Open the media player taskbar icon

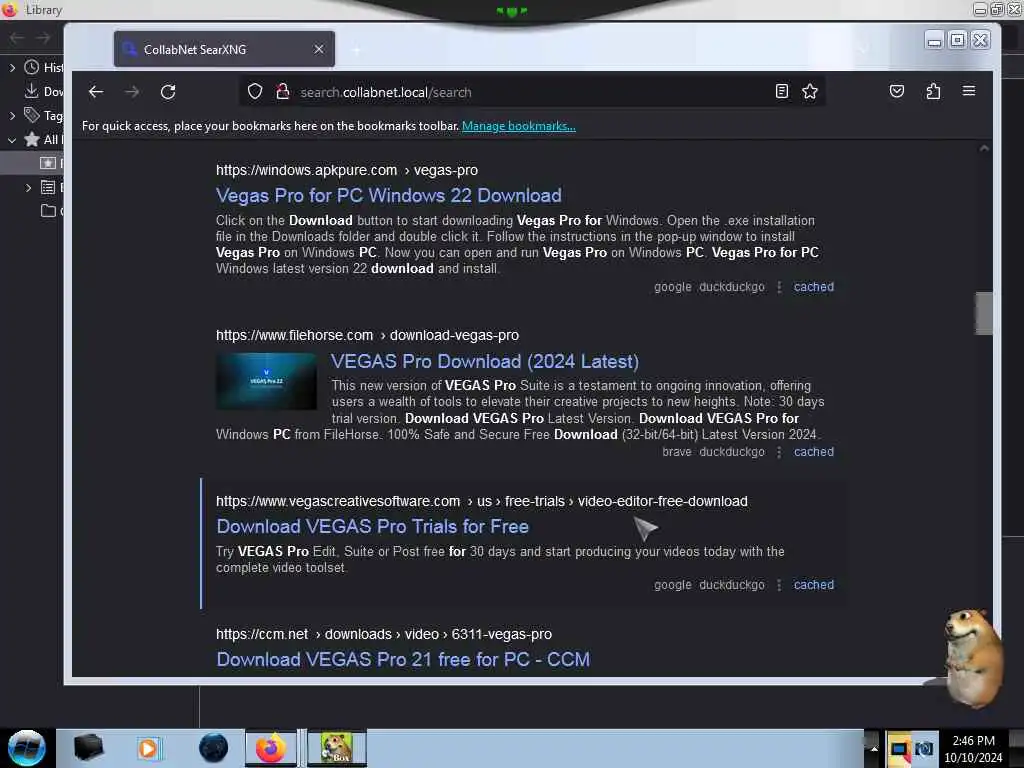[148, 748]
